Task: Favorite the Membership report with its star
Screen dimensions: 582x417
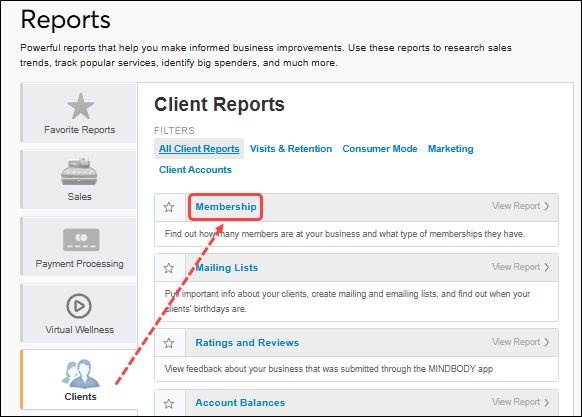Action: click(169, 207)
